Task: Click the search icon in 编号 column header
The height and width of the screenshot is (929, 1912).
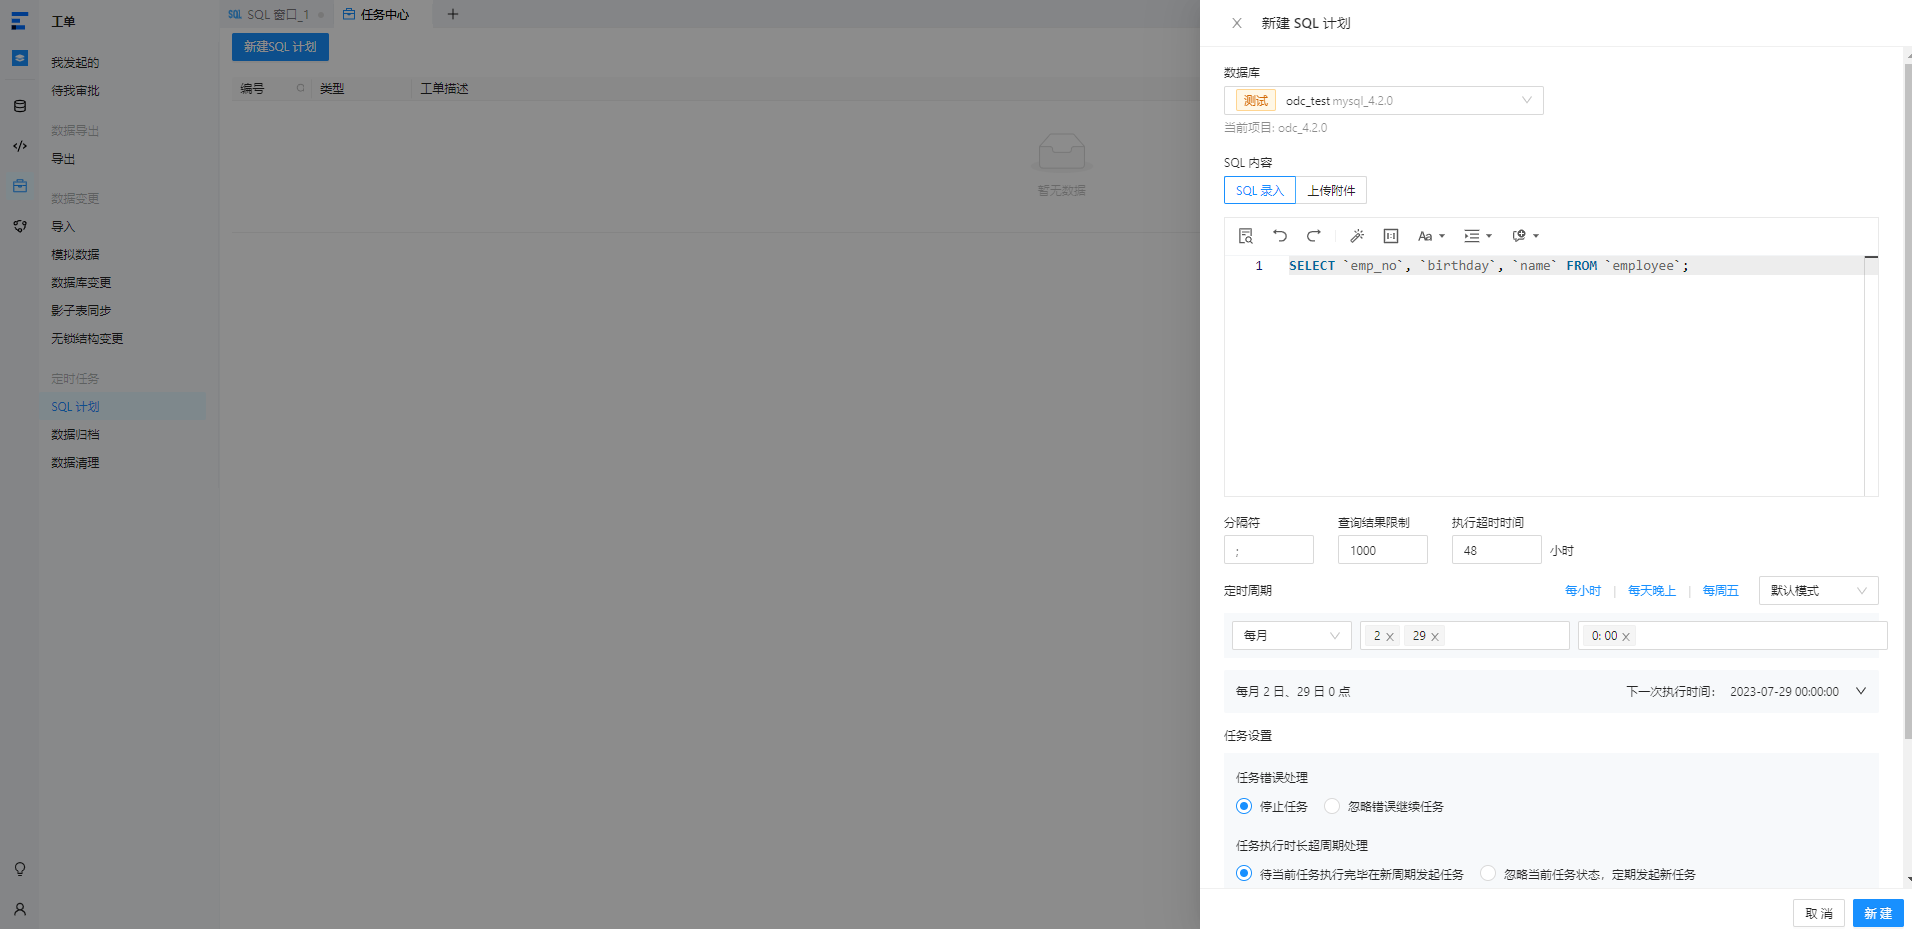Action: [300, 88]
